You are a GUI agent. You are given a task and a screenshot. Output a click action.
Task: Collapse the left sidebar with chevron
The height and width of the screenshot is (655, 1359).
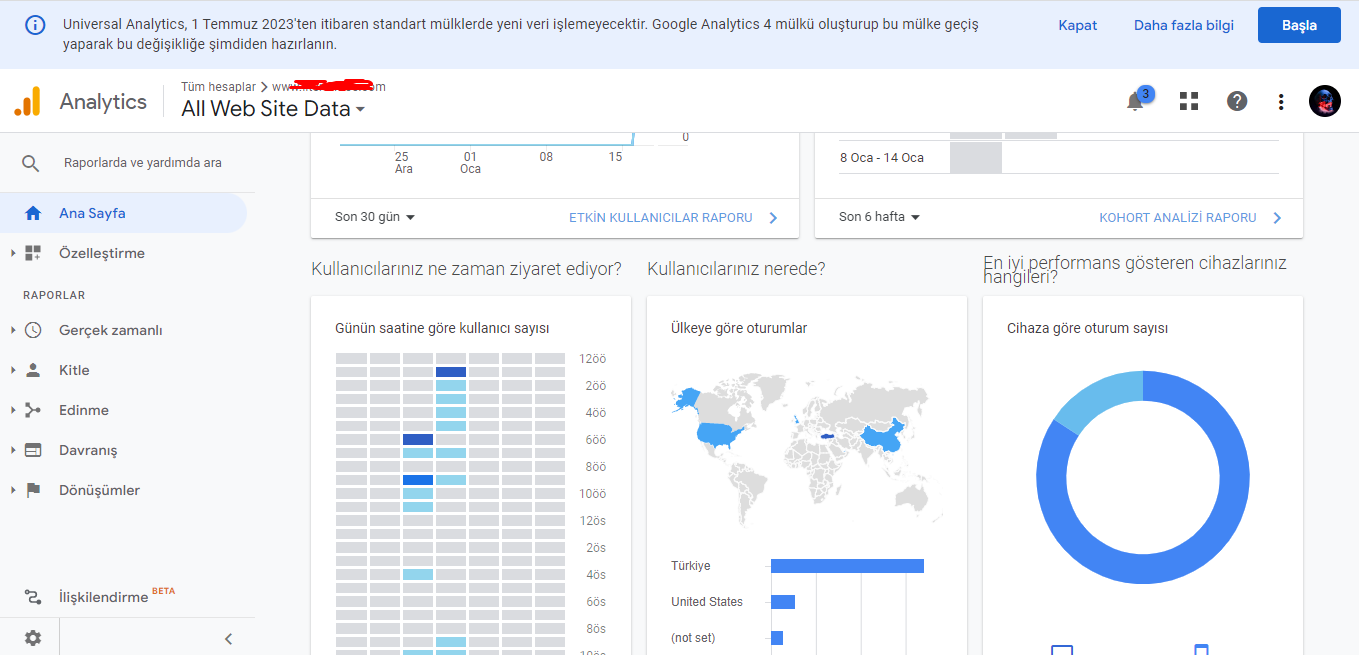click(228, 639)
